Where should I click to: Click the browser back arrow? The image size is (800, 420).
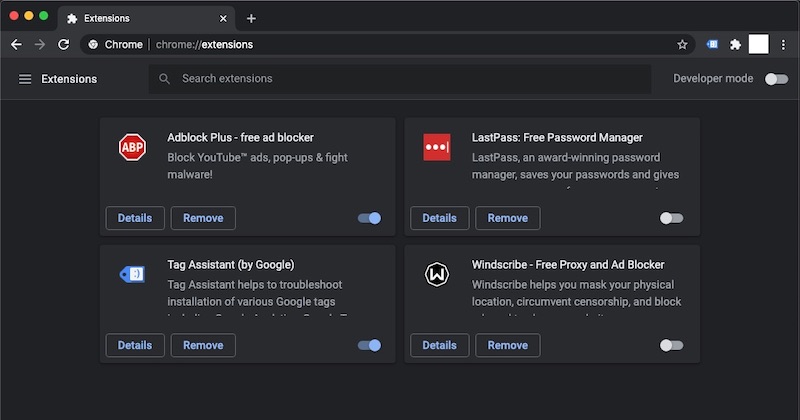point(16,44)
